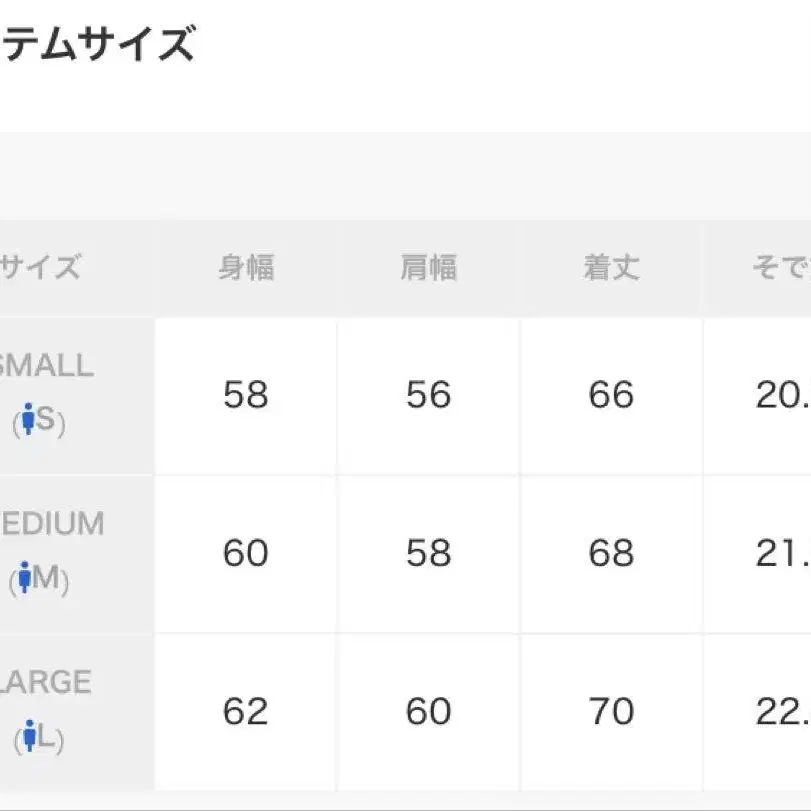This screenshot has height=811, width=811.
Task: Select the SMALL size row label
Action: click(x=47, y=365)
